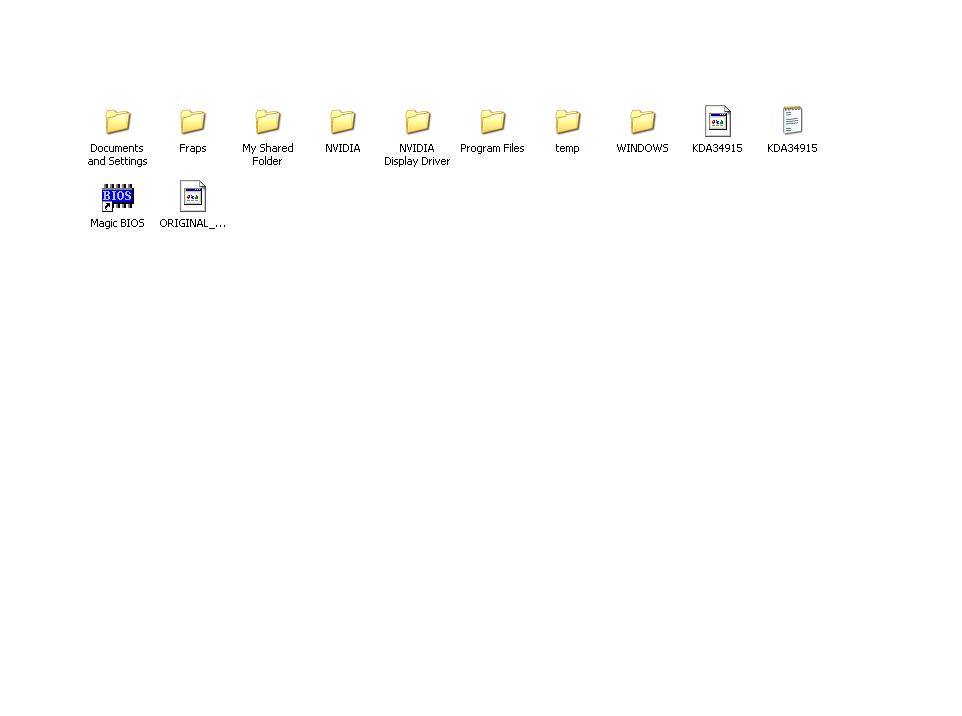Viewport: 962px width, 716px height.
Task: Click the 'WINDOWS' folder name text
Action: click(642, 149)
